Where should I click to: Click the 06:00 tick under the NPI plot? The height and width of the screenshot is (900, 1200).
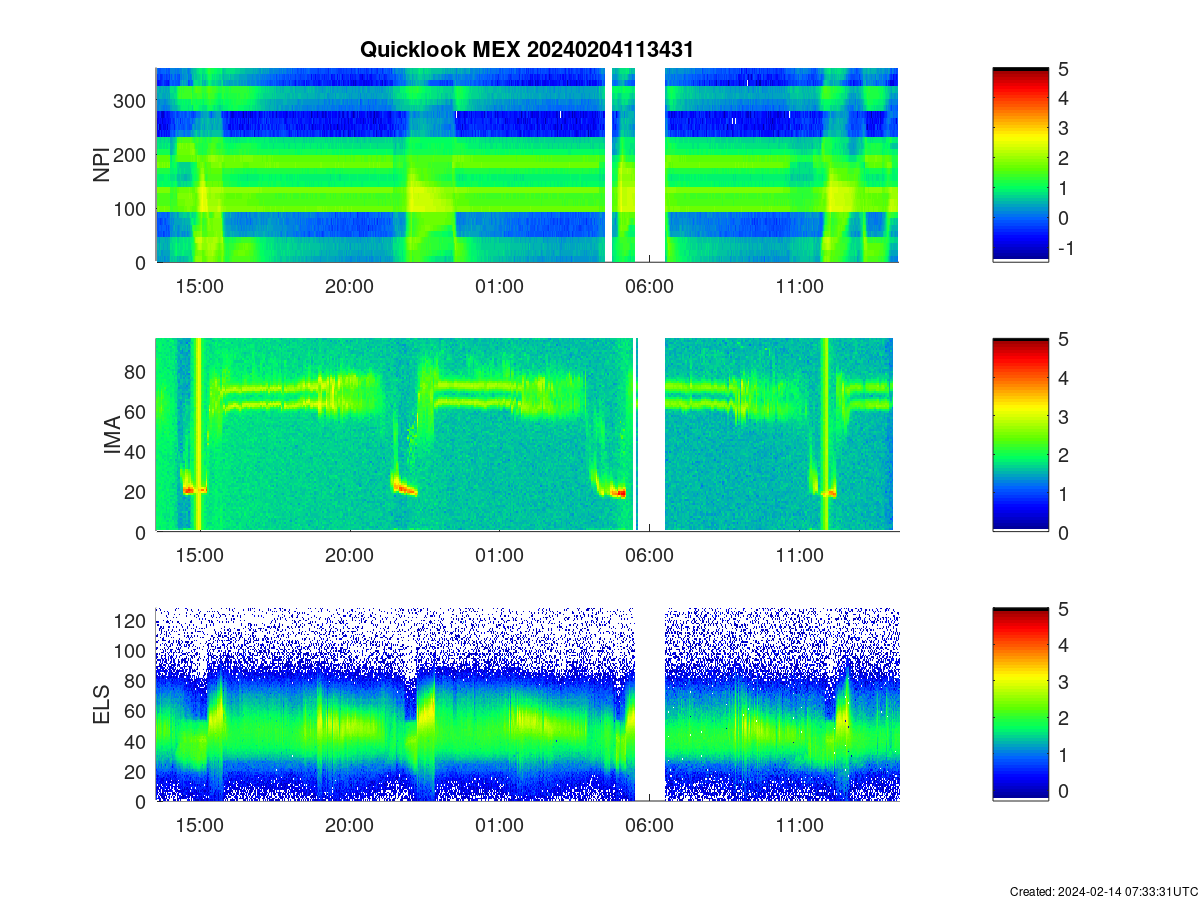649,286
